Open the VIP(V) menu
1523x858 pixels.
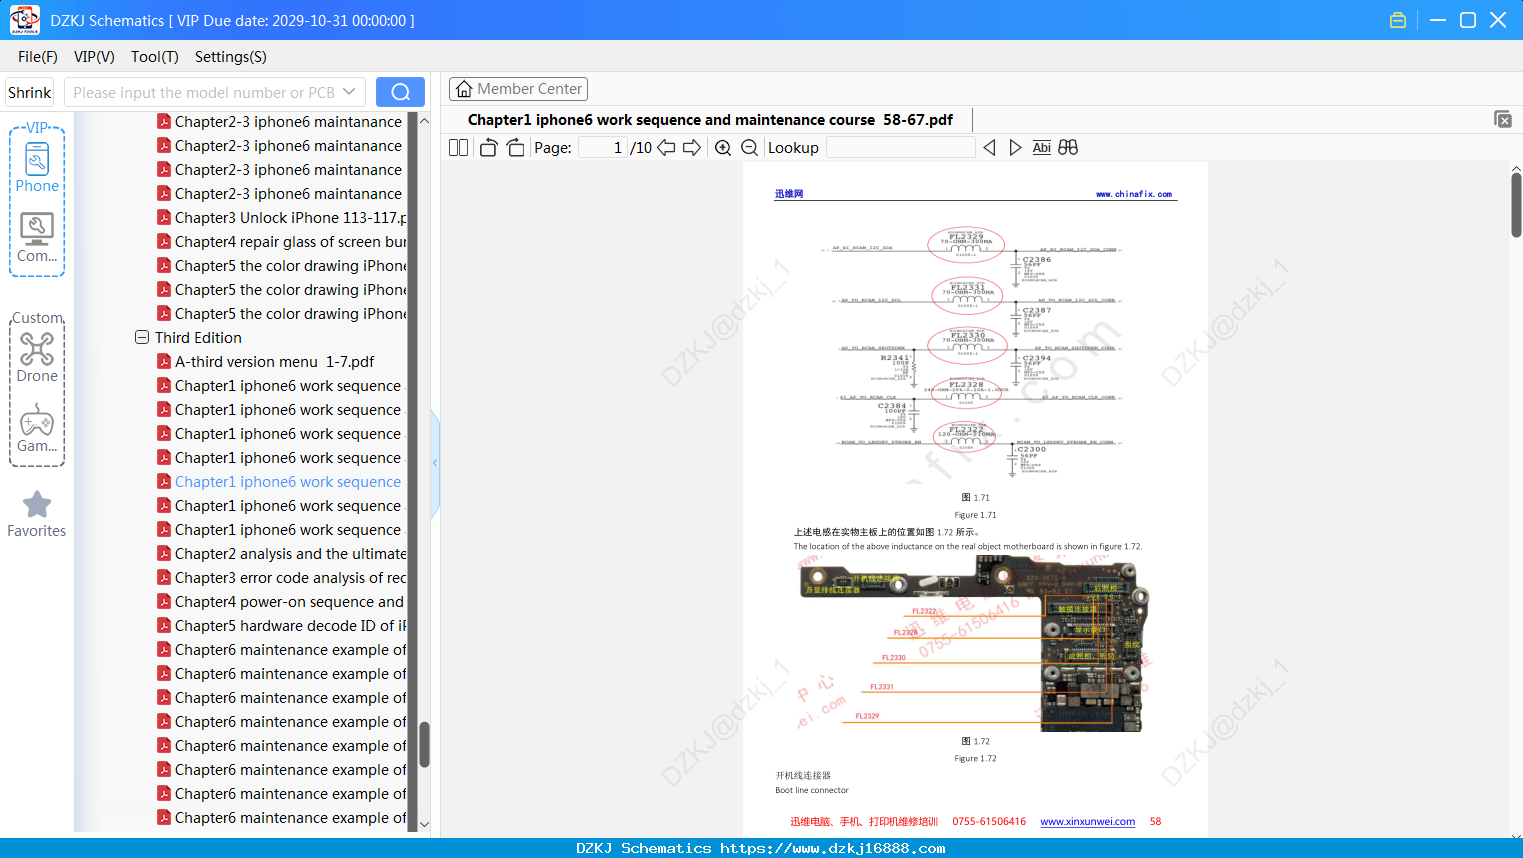coord(94,57)
